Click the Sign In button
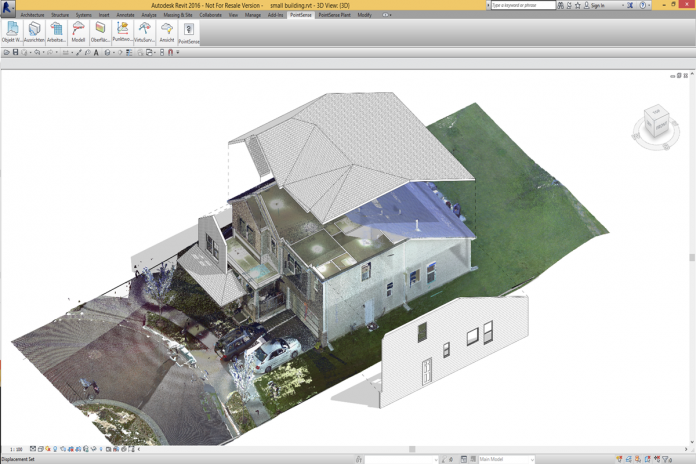This screenshot has height=464, width=696. (x=597, y=5)
